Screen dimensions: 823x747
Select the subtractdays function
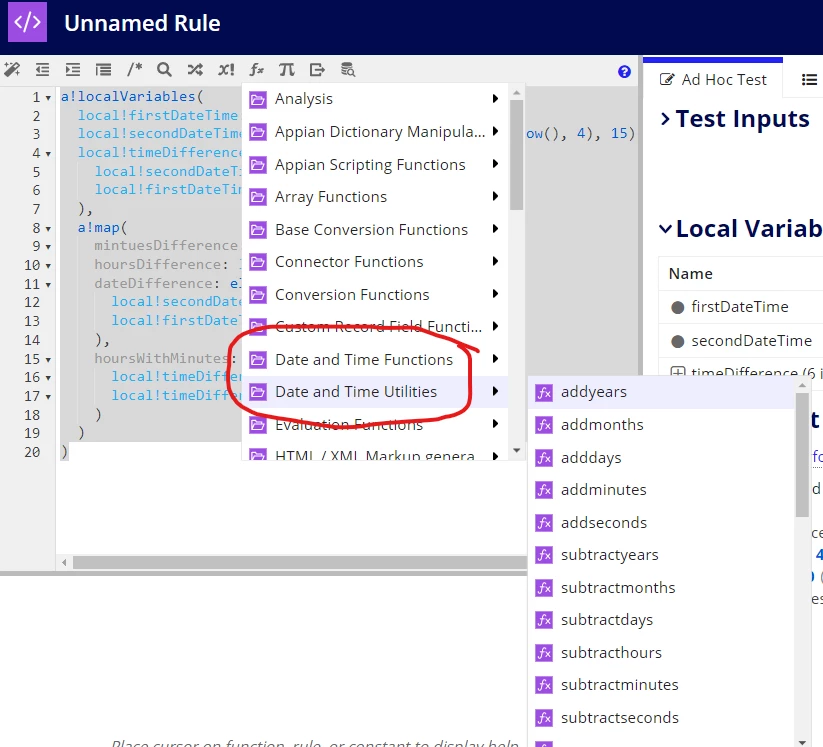[661, 620]
